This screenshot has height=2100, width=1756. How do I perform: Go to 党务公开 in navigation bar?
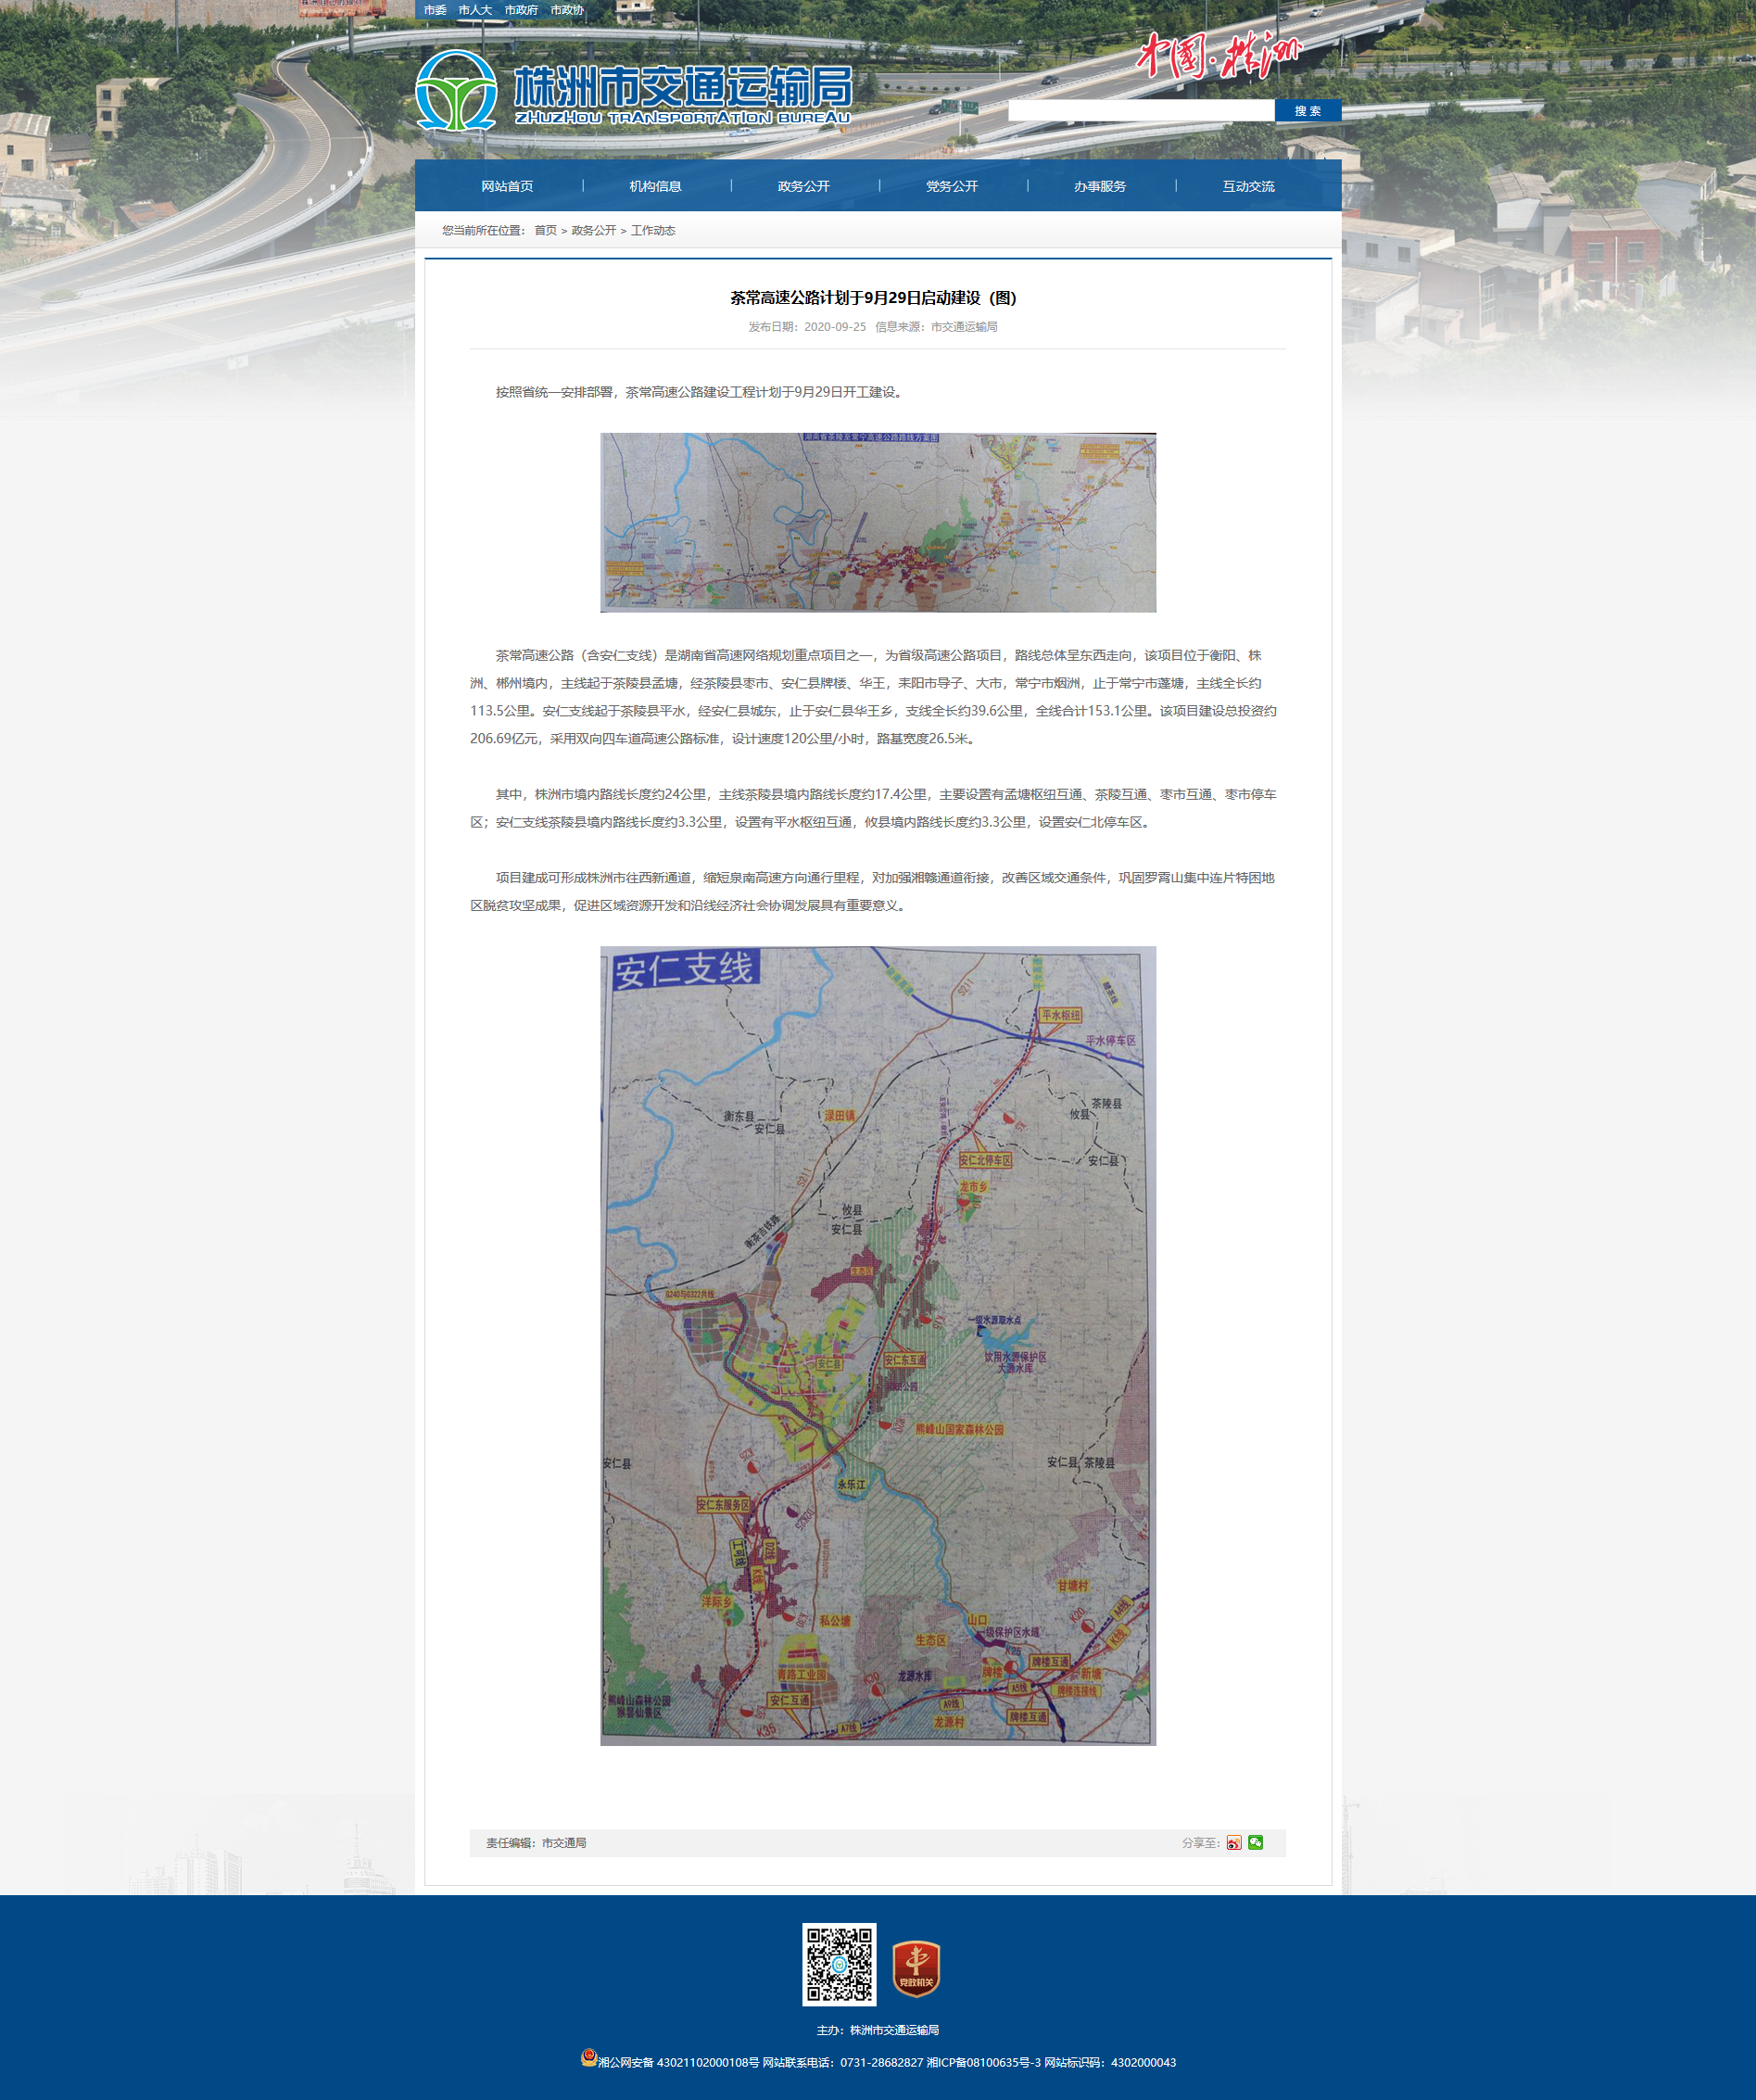coord(951,186)
